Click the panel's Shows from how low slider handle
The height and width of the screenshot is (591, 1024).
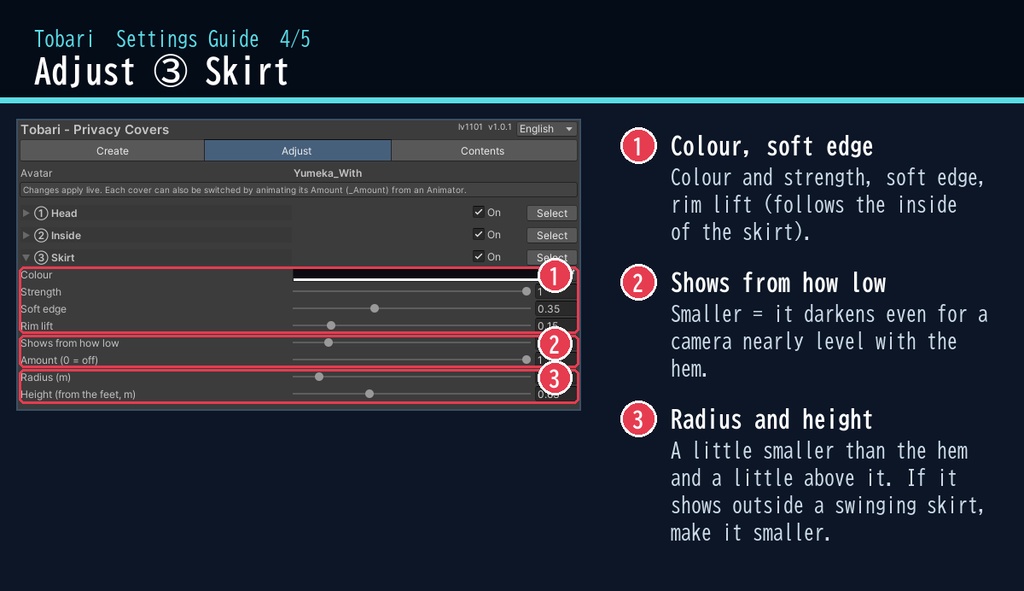[x=328, y=342]
